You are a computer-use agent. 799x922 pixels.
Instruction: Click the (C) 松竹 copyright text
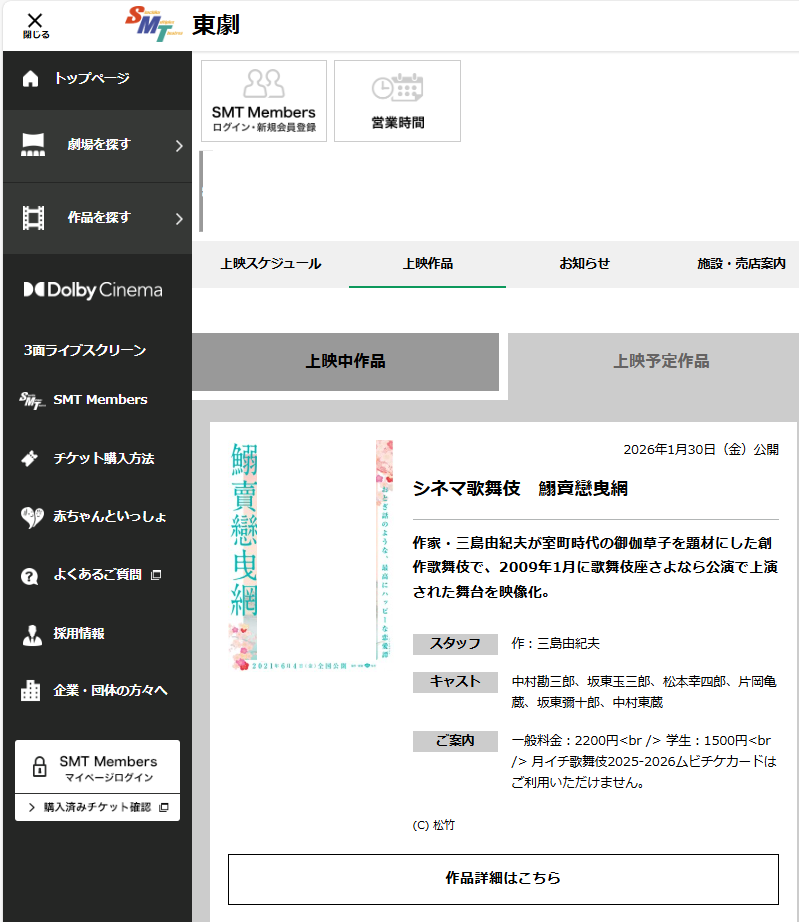[434, 826]
